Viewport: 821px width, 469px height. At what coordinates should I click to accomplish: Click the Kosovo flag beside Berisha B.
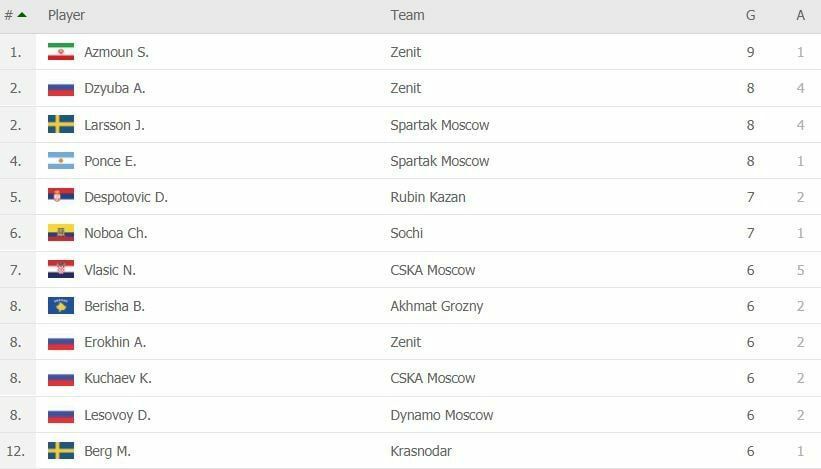tap(61, 306)
